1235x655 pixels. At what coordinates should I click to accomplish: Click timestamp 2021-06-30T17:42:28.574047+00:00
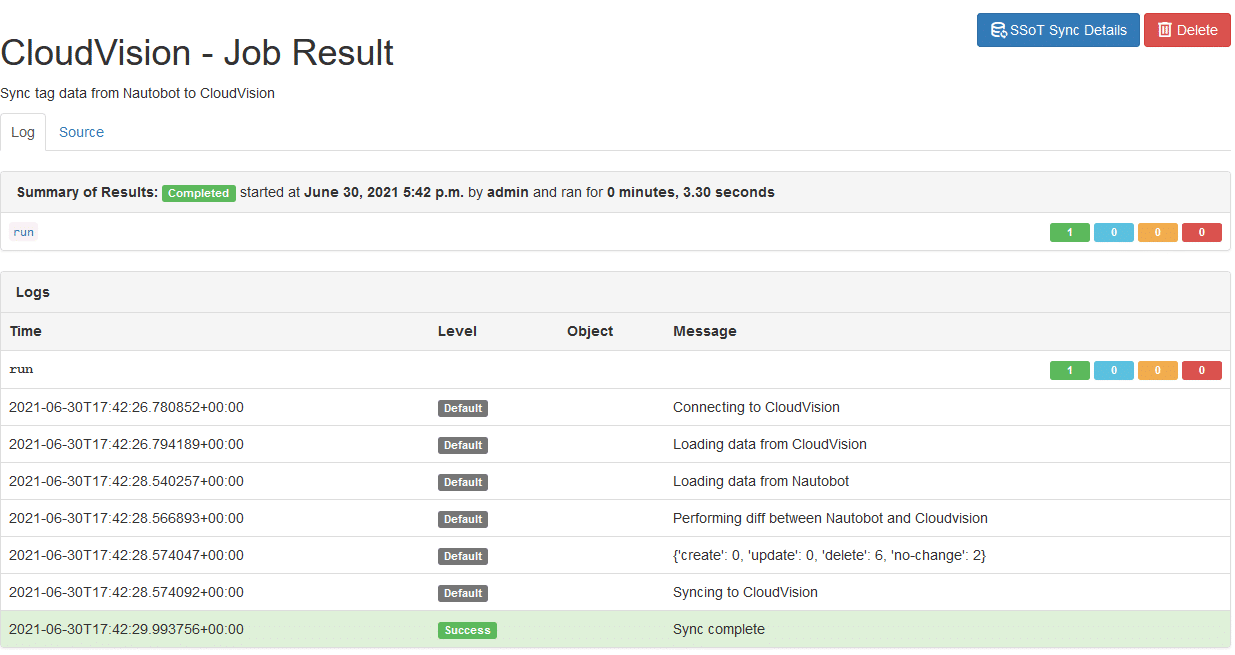coord(126,555)
